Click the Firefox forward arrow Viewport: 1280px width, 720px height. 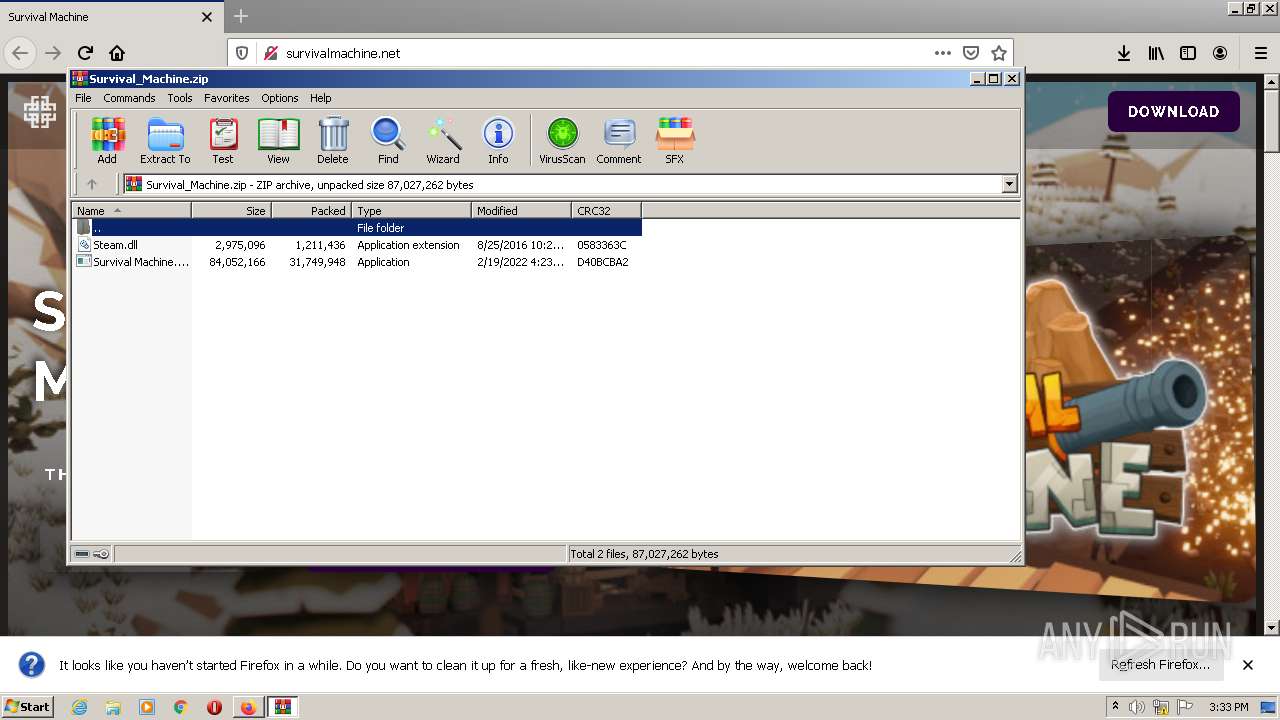(x=53, y=53)
